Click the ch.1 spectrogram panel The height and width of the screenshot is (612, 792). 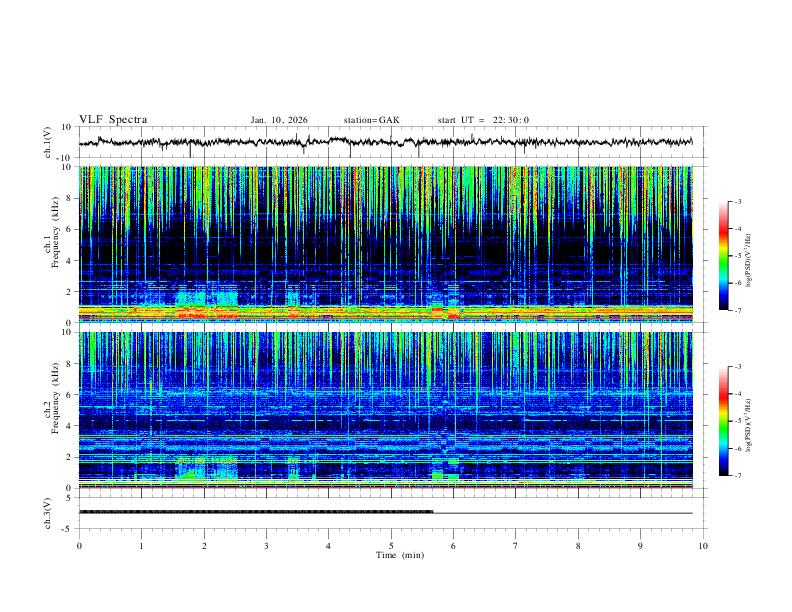pyautogui.click(x=385, y=244)
